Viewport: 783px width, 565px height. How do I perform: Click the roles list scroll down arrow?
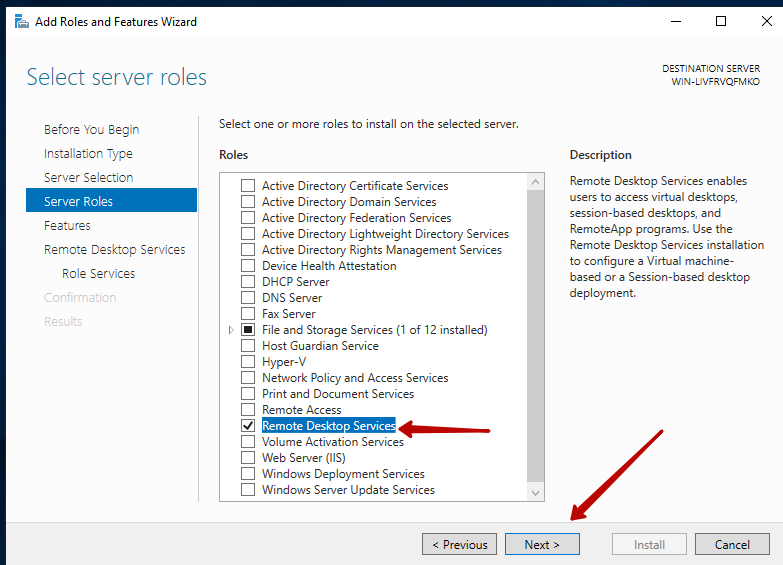point(535,493)
